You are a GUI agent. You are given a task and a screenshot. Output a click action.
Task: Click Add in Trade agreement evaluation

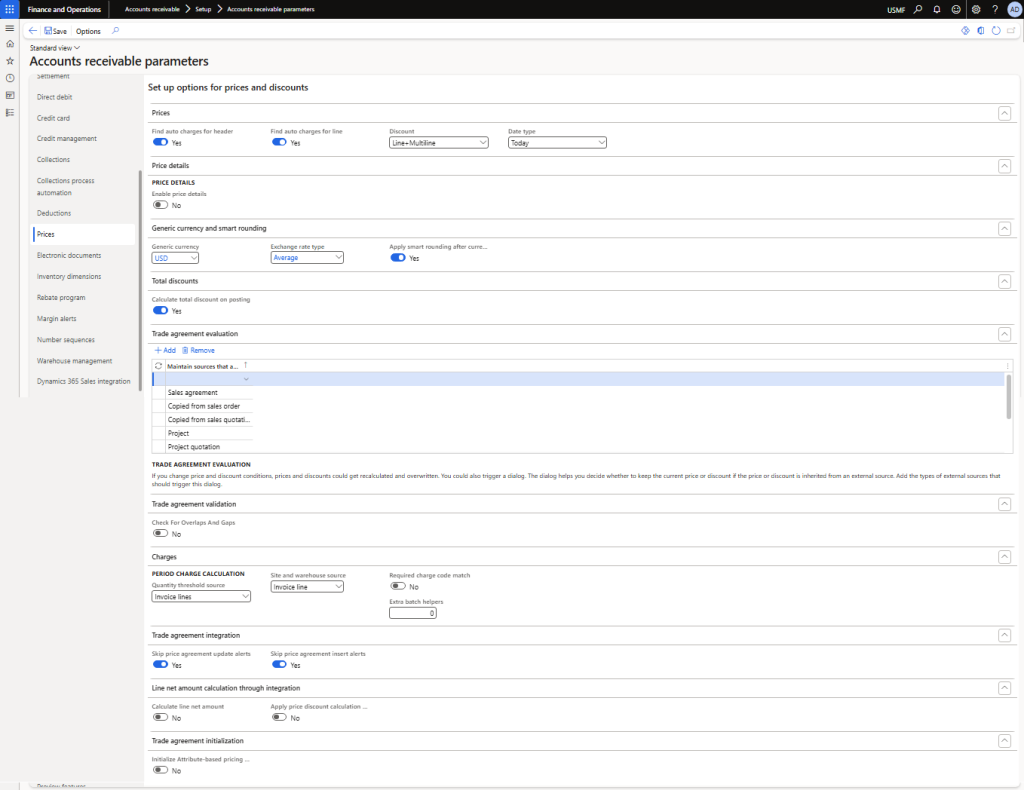[164, 350]
